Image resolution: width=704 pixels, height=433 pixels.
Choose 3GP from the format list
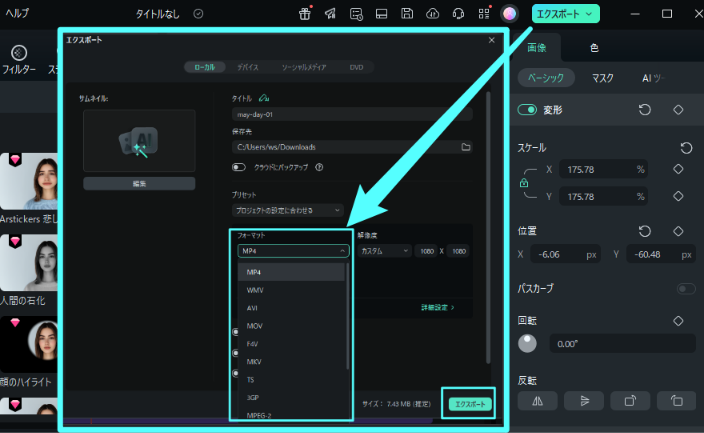point(291,398)
